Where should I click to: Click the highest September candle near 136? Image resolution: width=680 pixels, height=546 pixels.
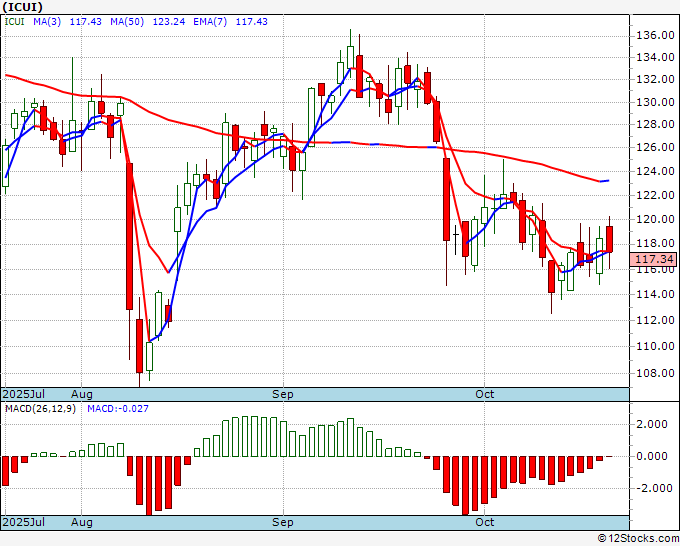[x=350, y=57]
